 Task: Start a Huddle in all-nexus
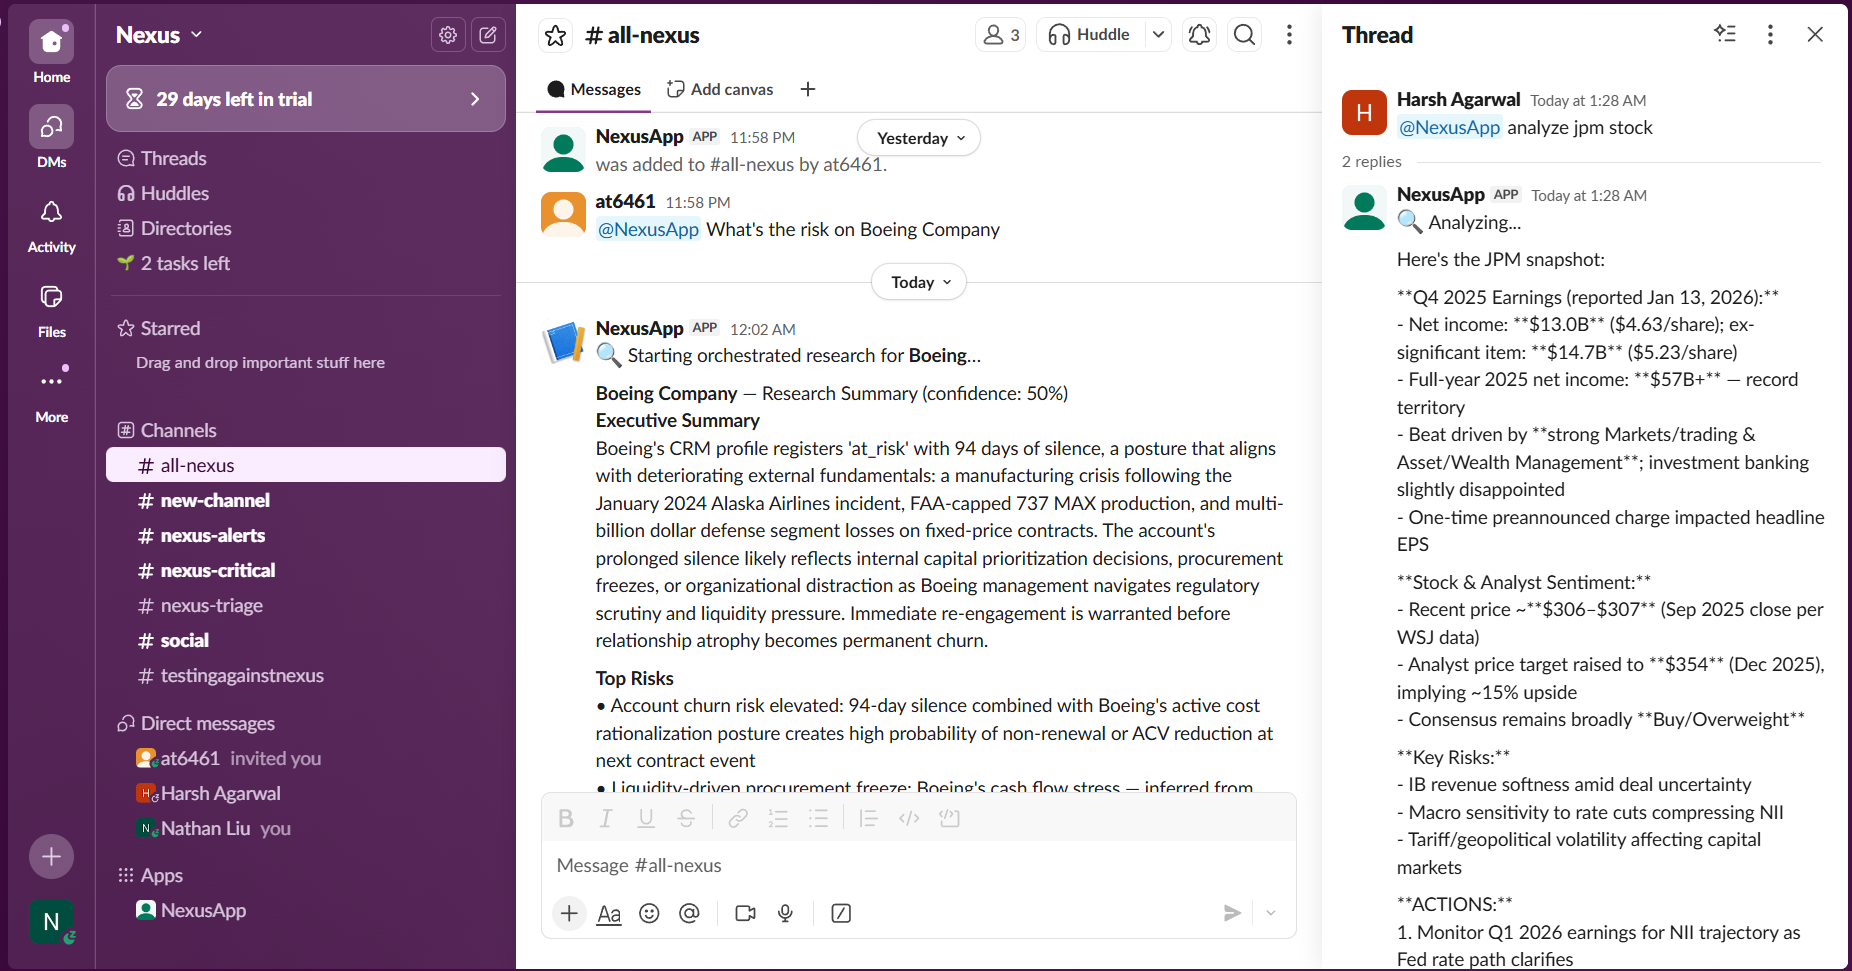[x=1090, y=35]
